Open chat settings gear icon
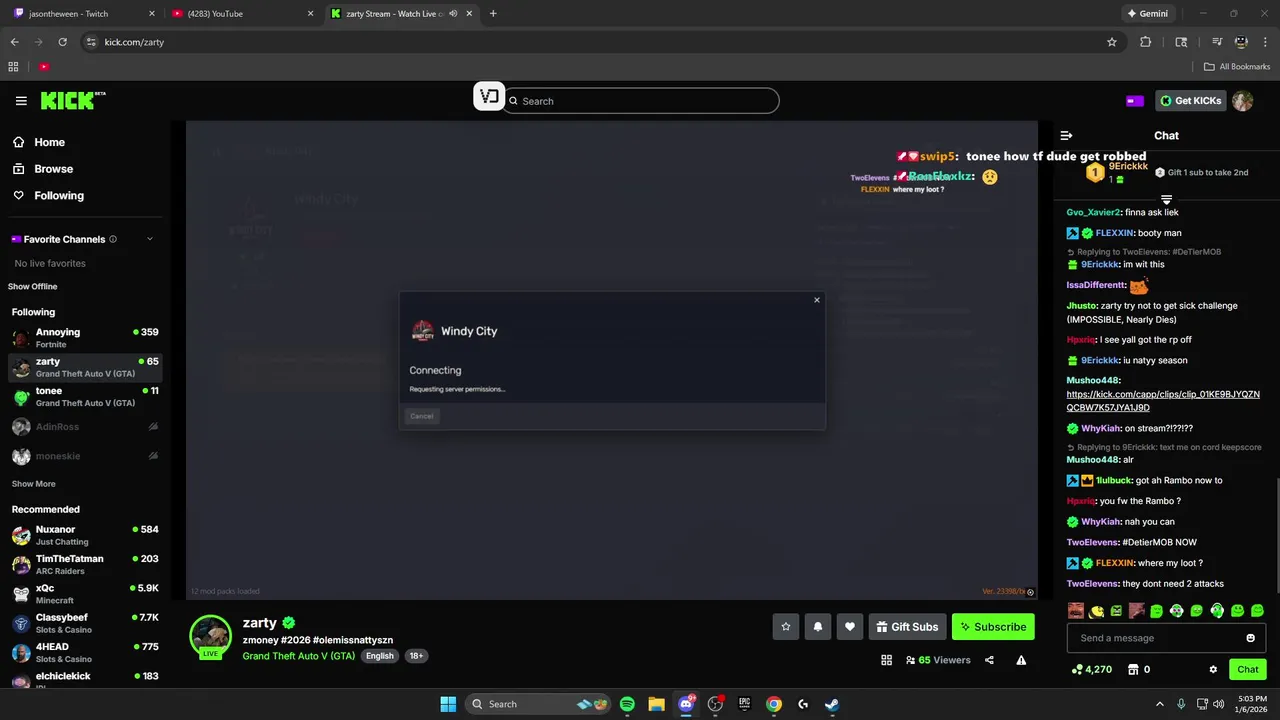The height and width of the screenshot is (720, 1280). tap(1213, 670)
